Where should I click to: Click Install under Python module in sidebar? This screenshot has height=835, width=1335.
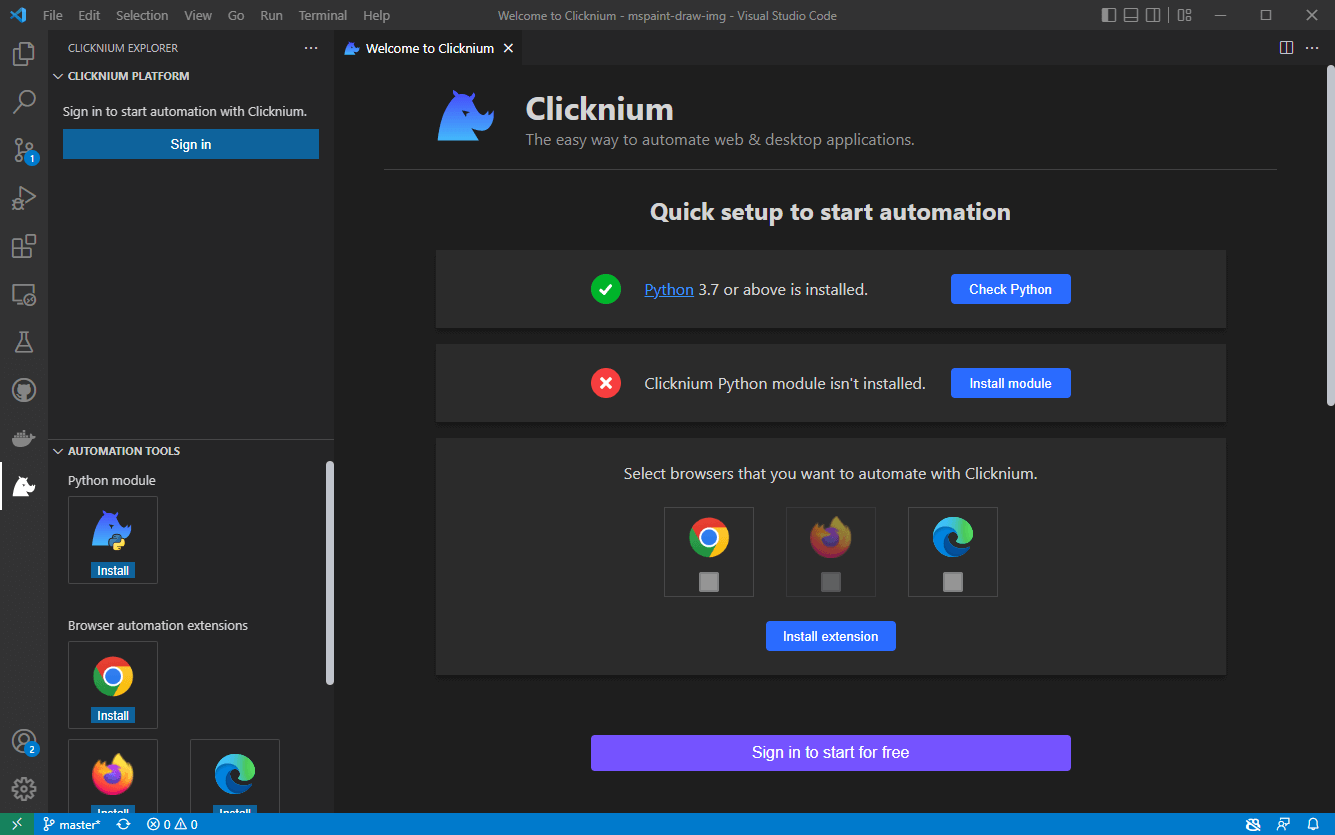(113, 570)
